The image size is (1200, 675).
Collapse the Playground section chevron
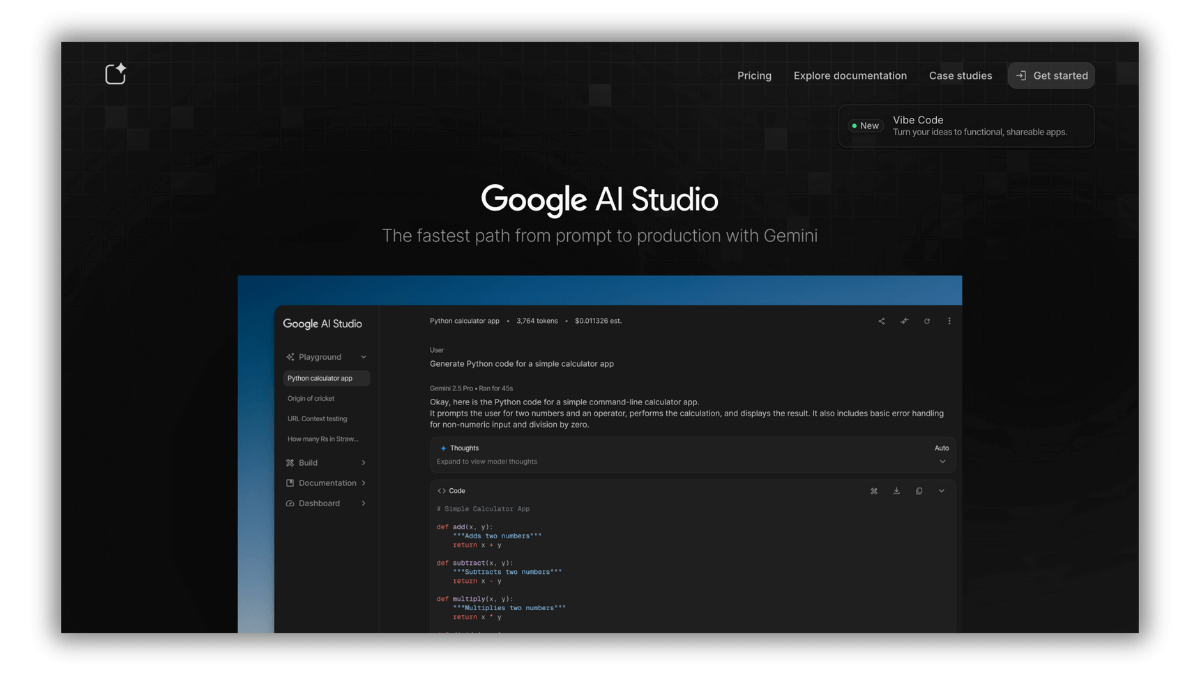tap(363, 357)
